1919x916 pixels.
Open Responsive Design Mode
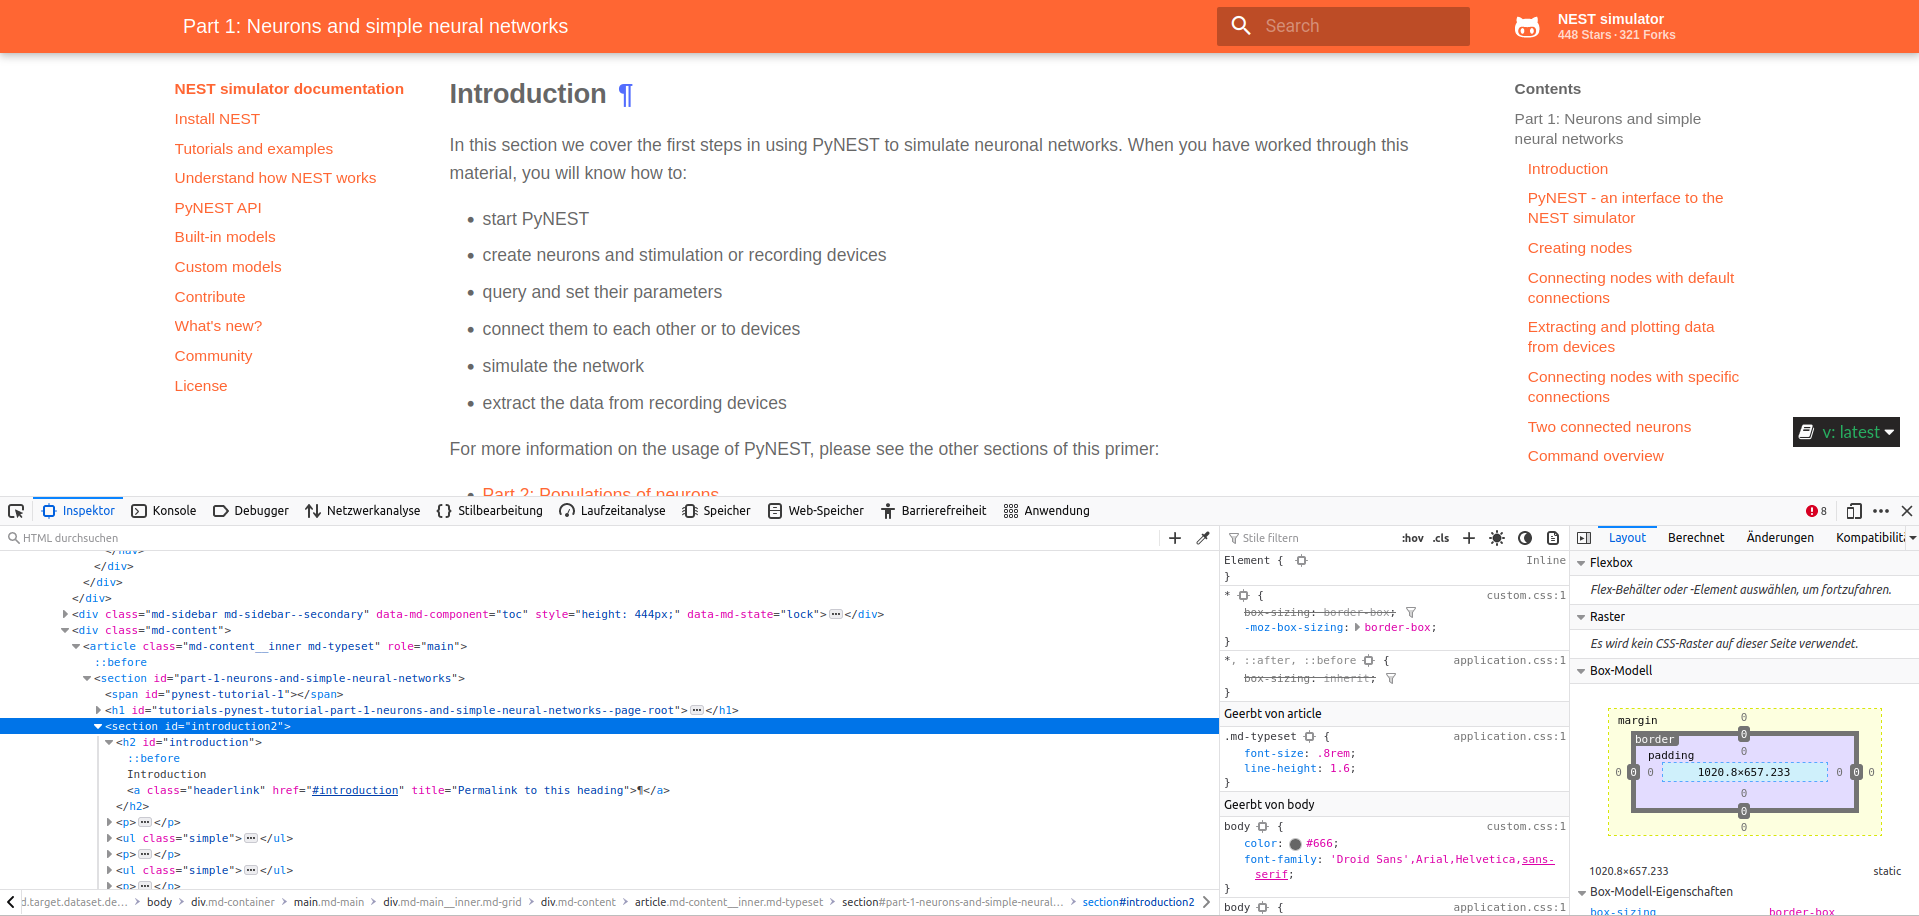pyautogui.click(x=1852, y=511)
